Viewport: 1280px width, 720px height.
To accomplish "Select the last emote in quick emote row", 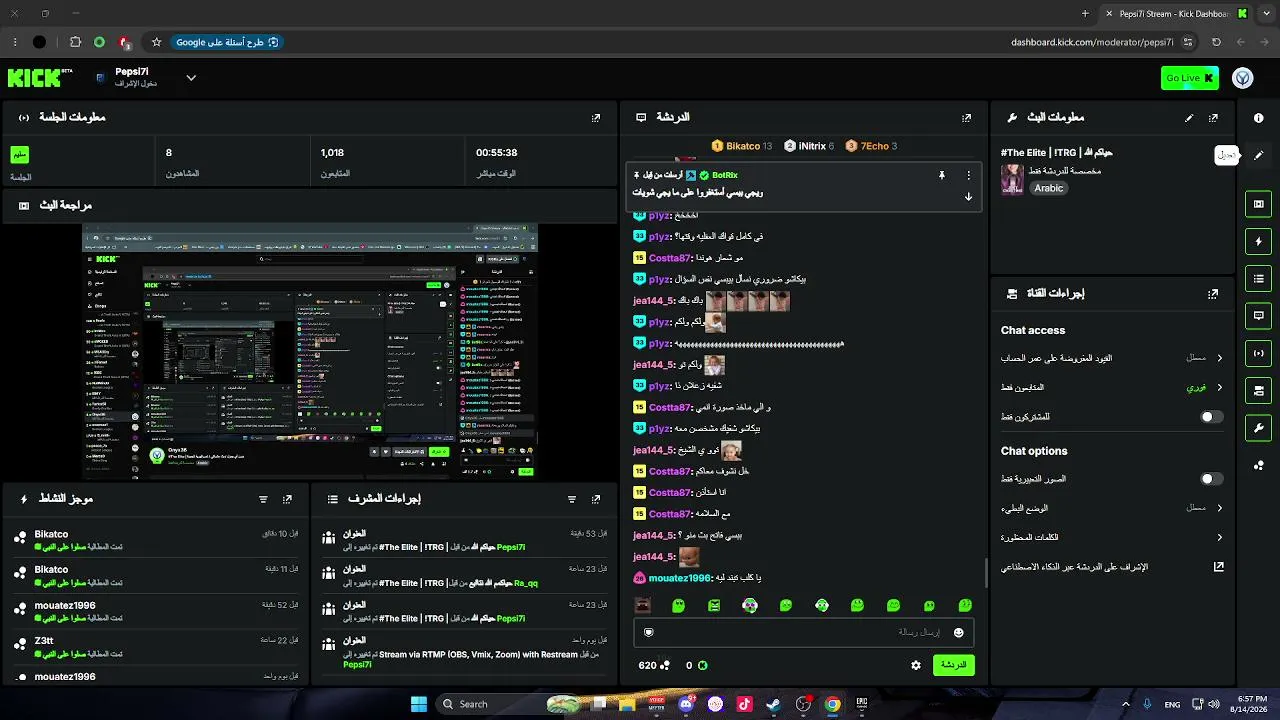I will pyautogui.click(x=965, y=605).
